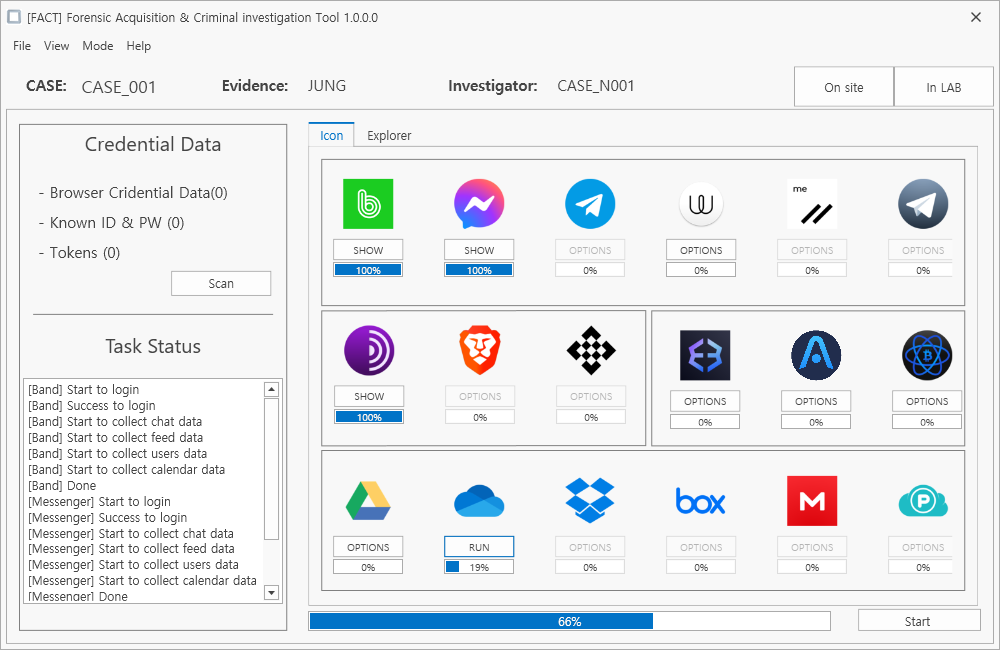Click the Scan credentials button
Image resolution: width=1000 pixels, height=650 pixels.
pyautogui.click(x=221, y=283)
